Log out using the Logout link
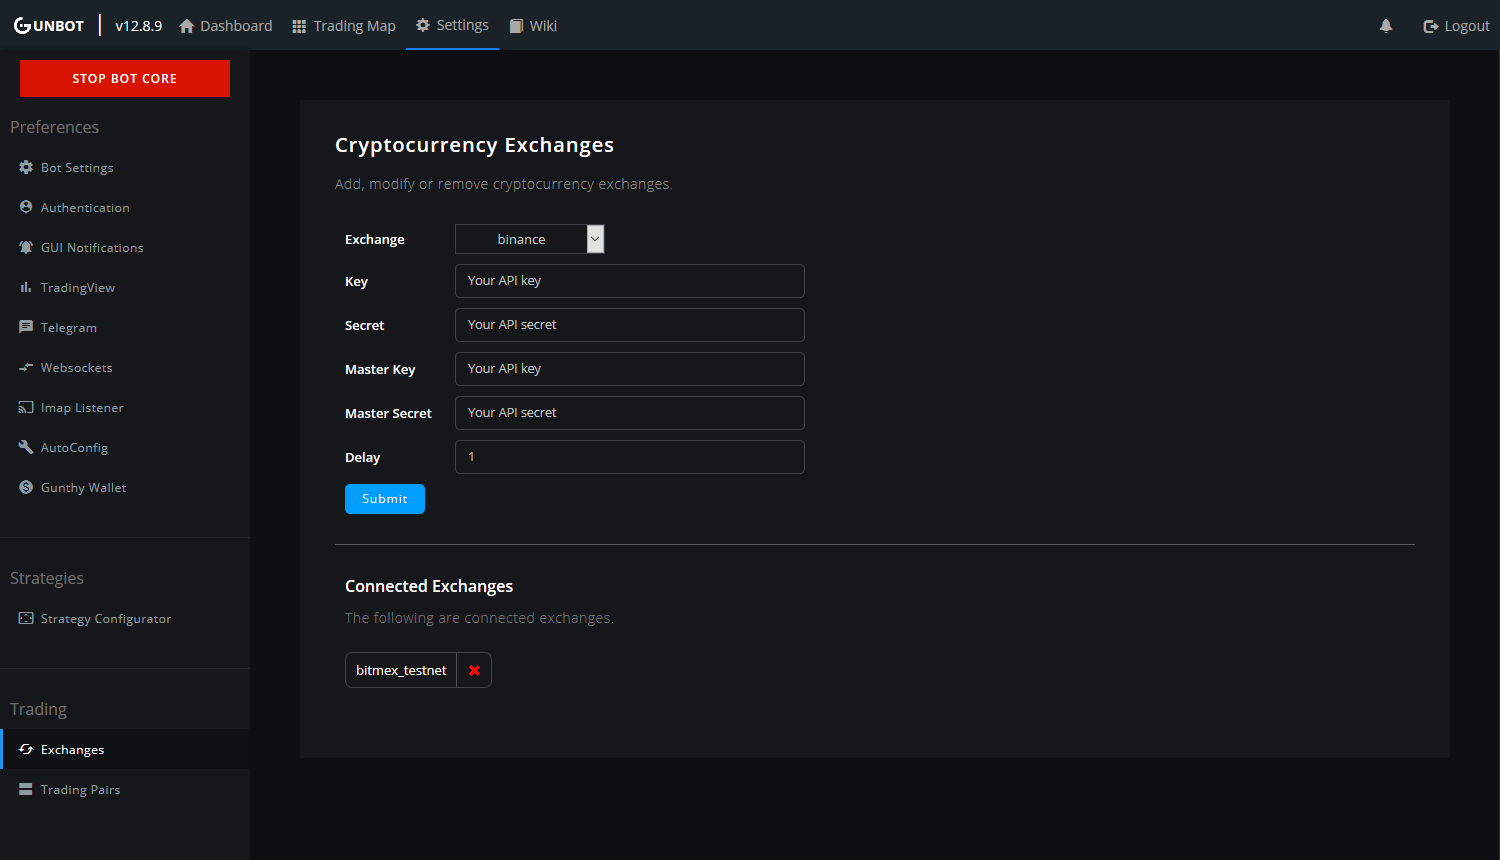1500x860 pixels. click(1456, 26)
